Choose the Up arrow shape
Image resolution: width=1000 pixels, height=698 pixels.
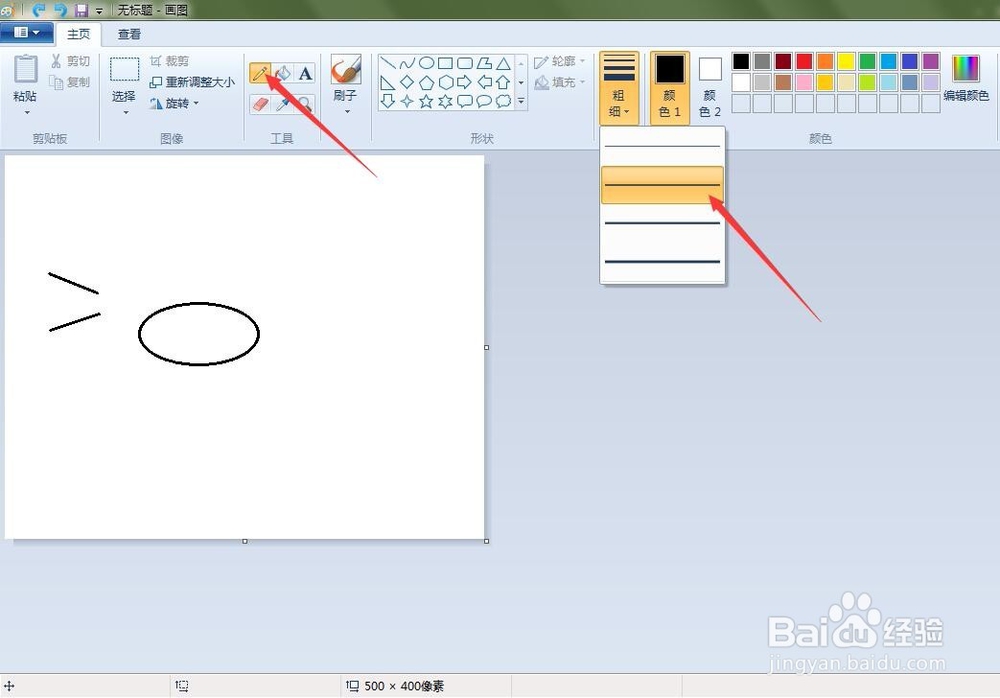click(503, 82)
